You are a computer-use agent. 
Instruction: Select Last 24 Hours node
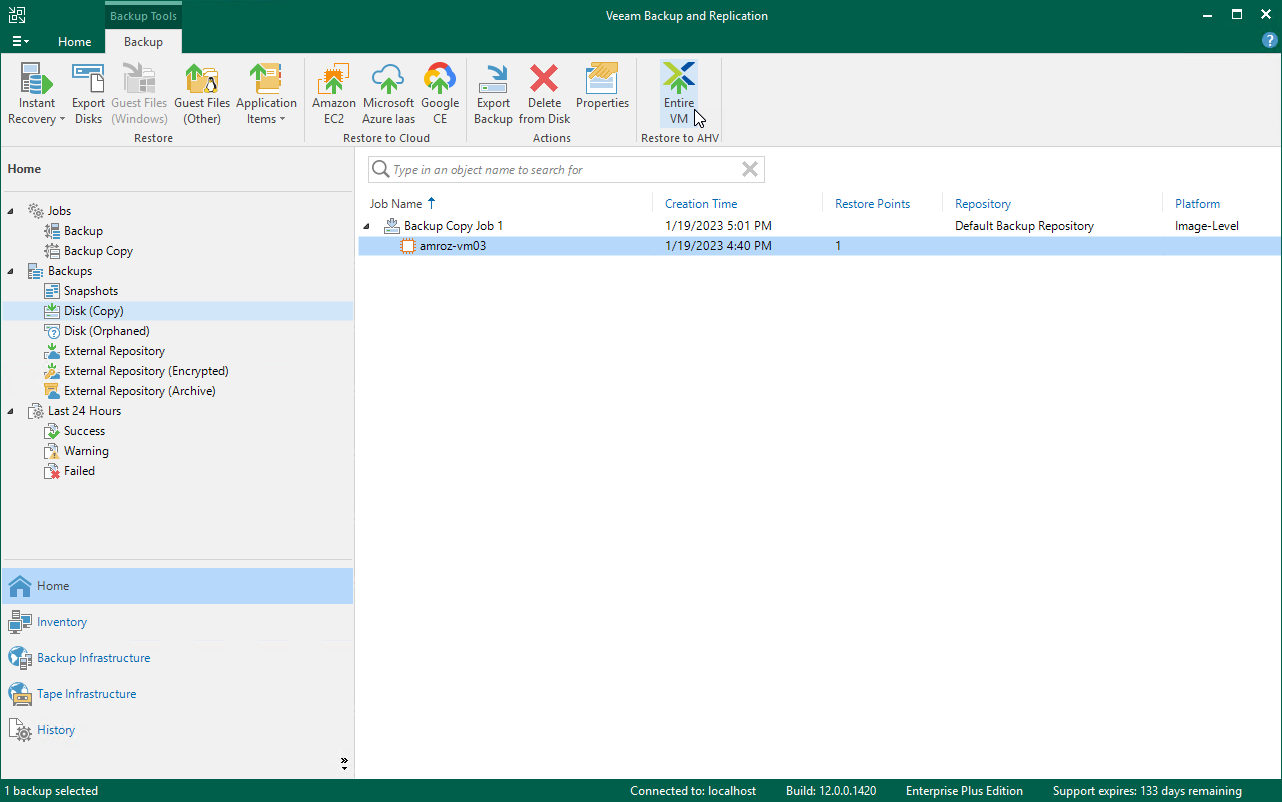(x=84, y=411)
